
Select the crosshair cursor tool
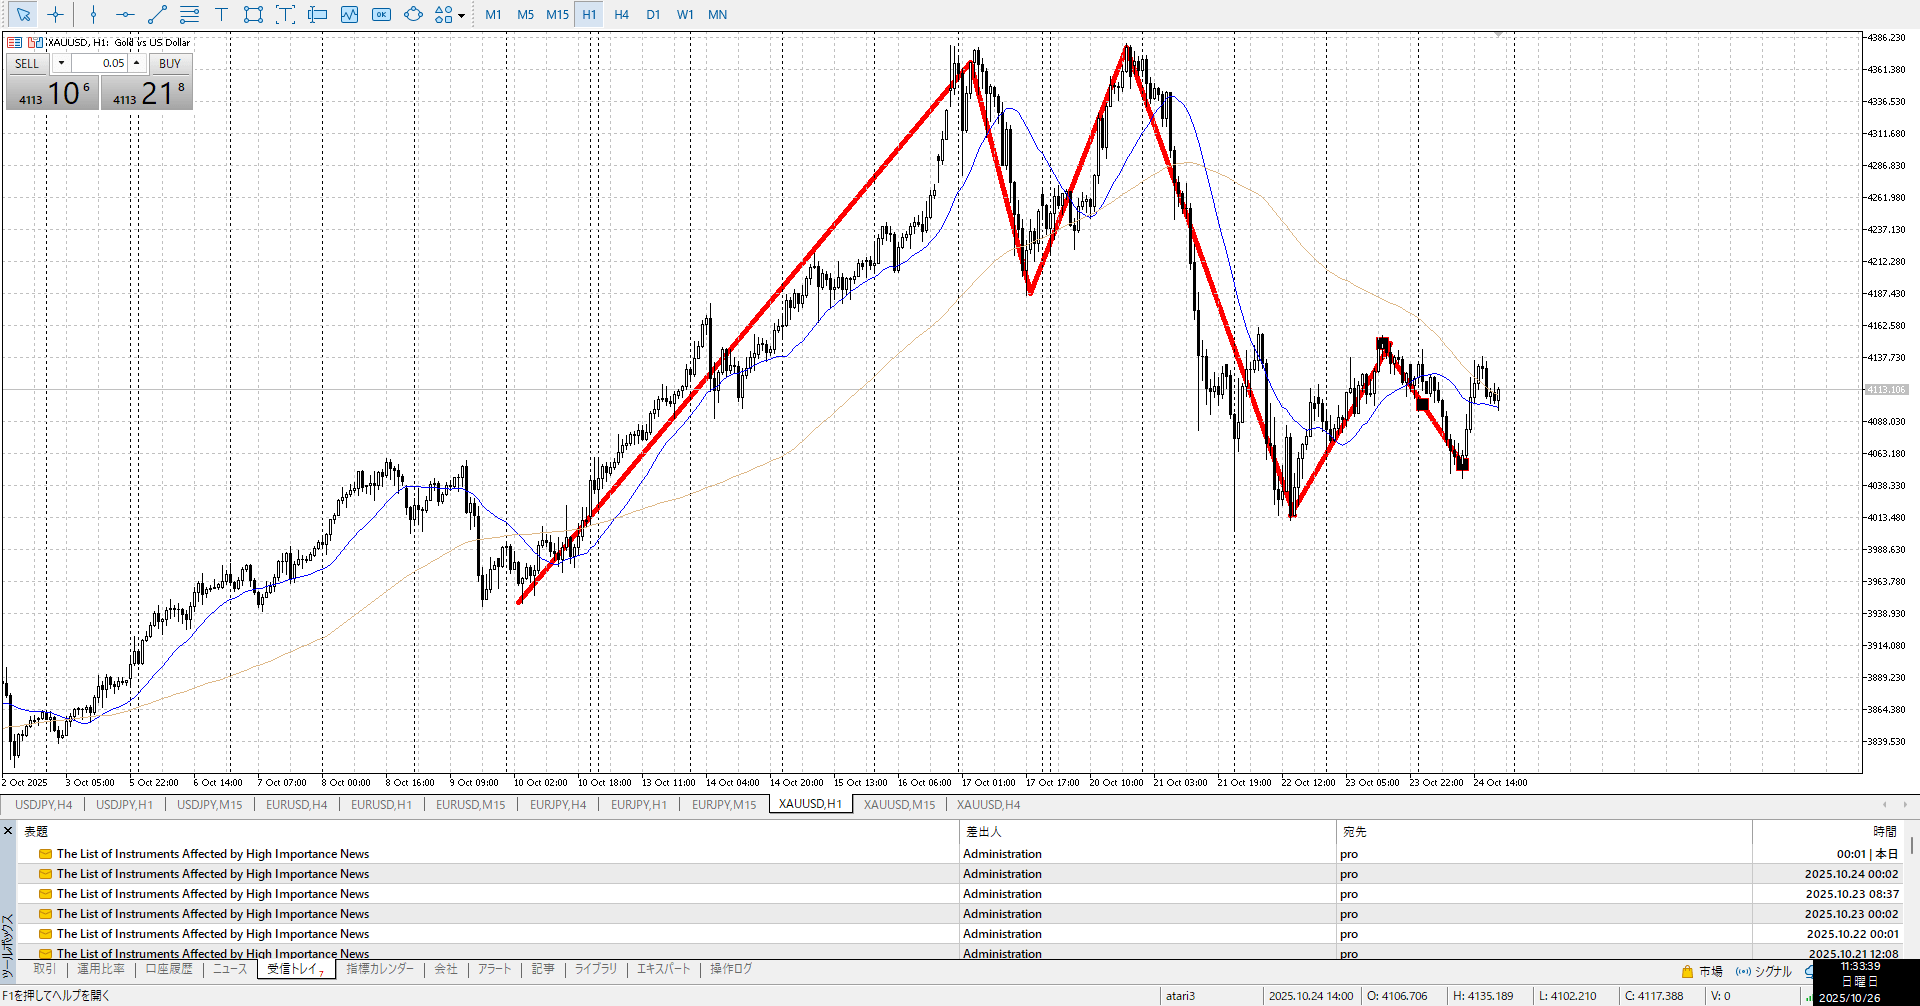[56, 15]
